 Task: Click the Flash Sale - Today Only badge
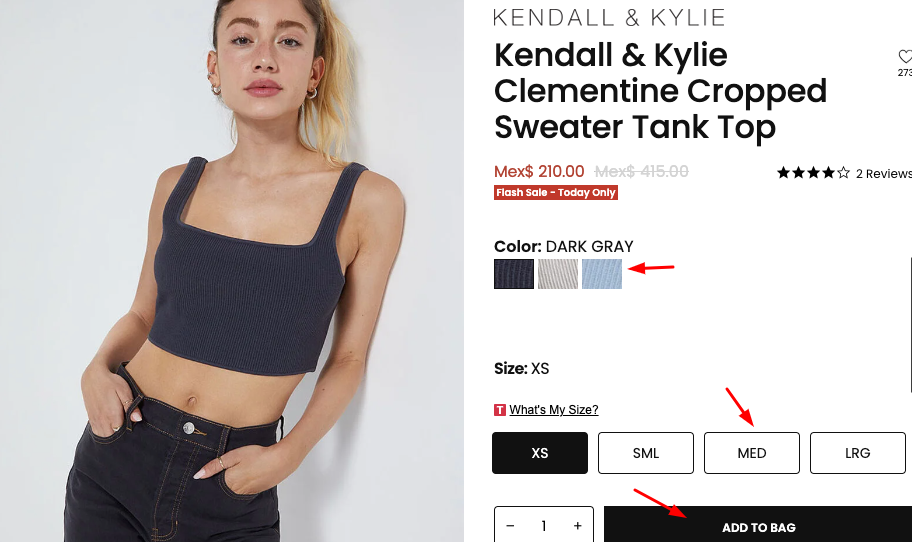(555, 192)
